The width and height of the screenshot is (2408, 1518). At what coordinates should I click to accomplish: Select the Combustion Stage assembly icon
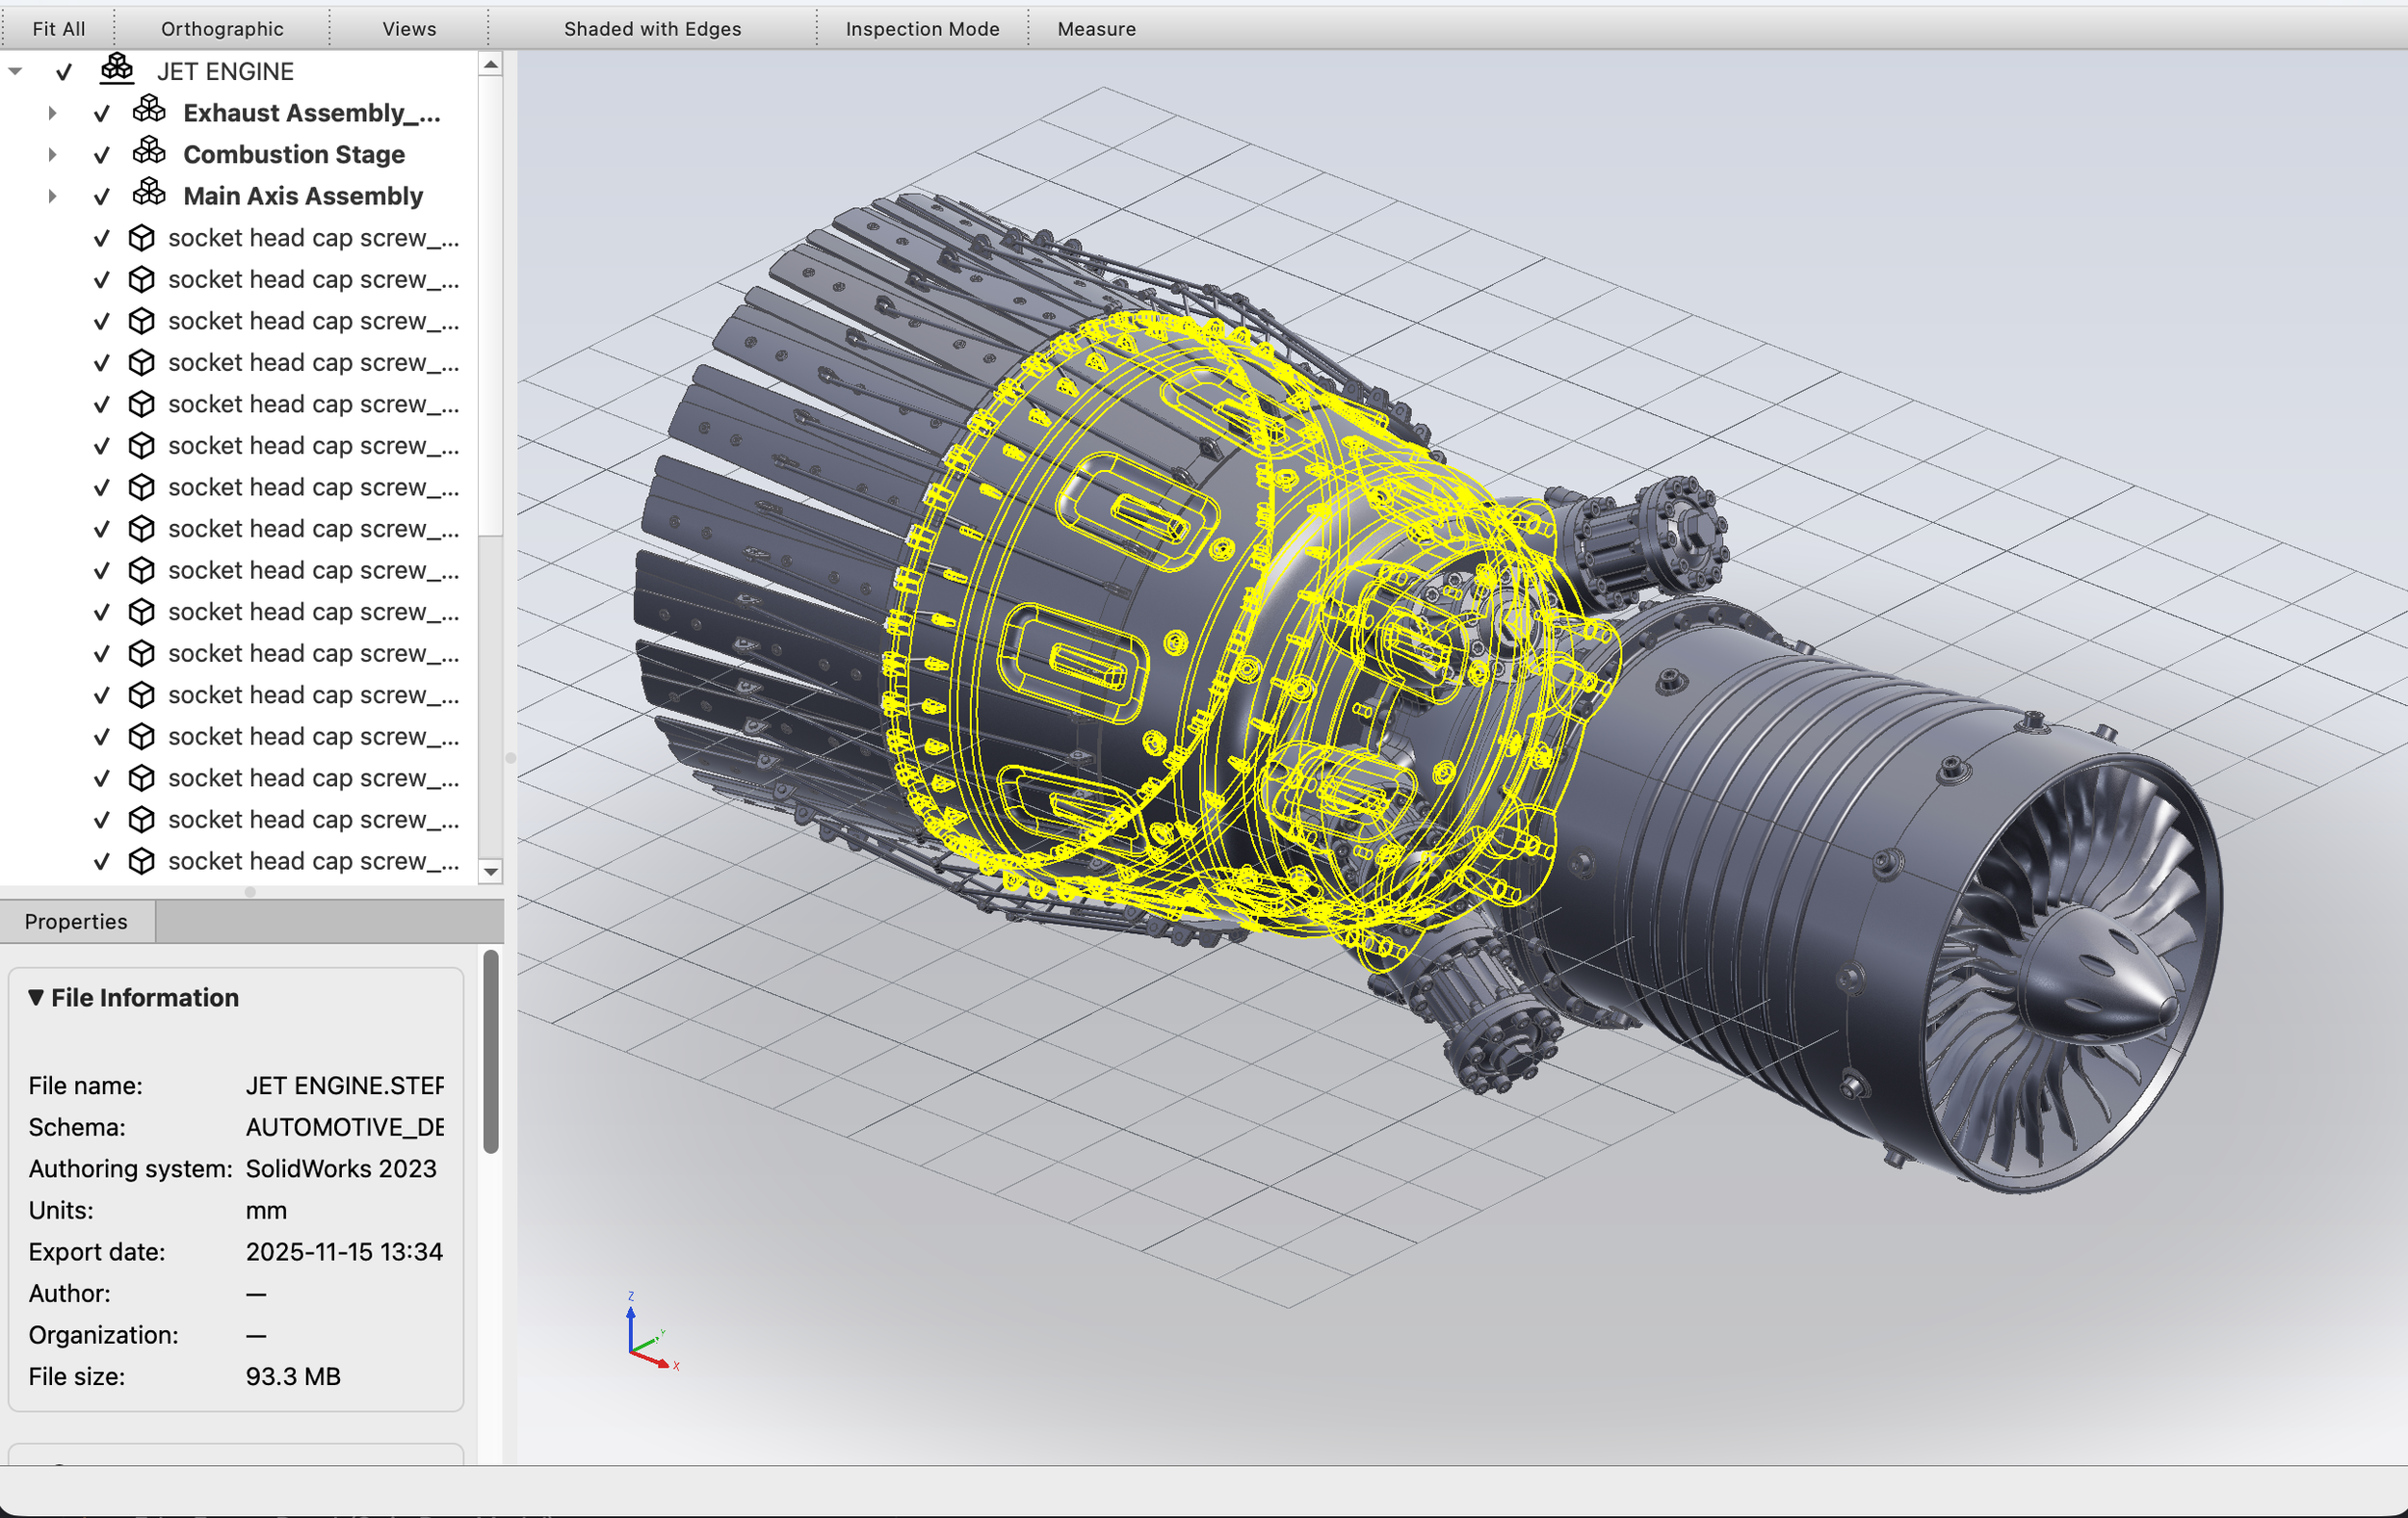click(x=150, y=152)
